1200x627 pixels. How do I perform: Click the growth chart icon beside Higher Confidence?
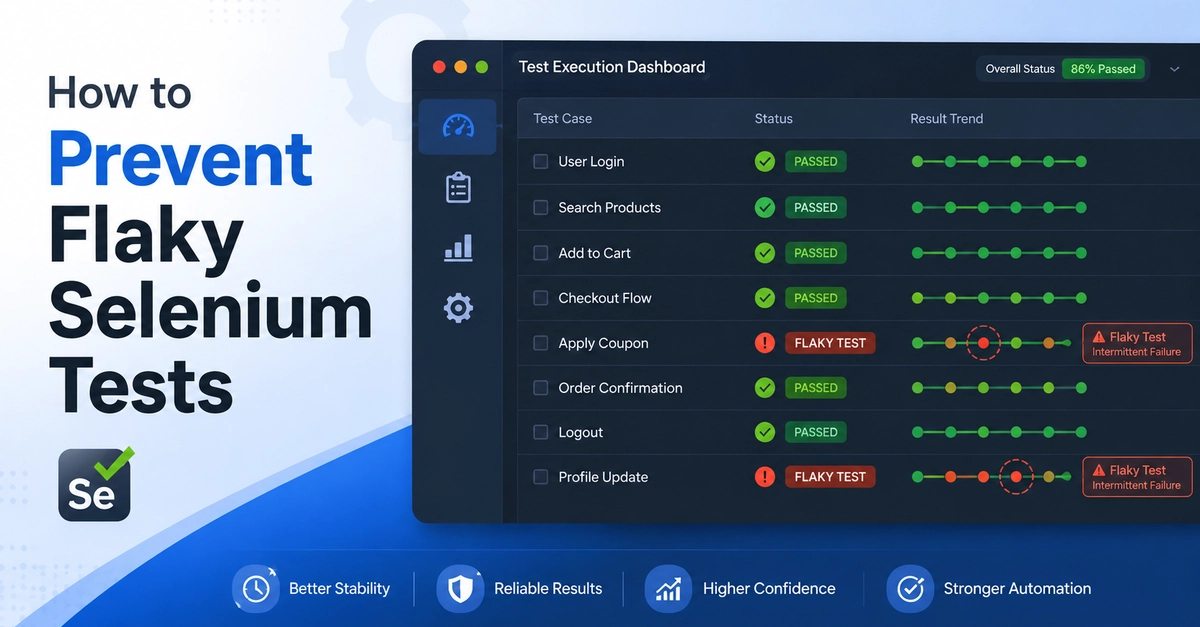(x=668, y=588)
